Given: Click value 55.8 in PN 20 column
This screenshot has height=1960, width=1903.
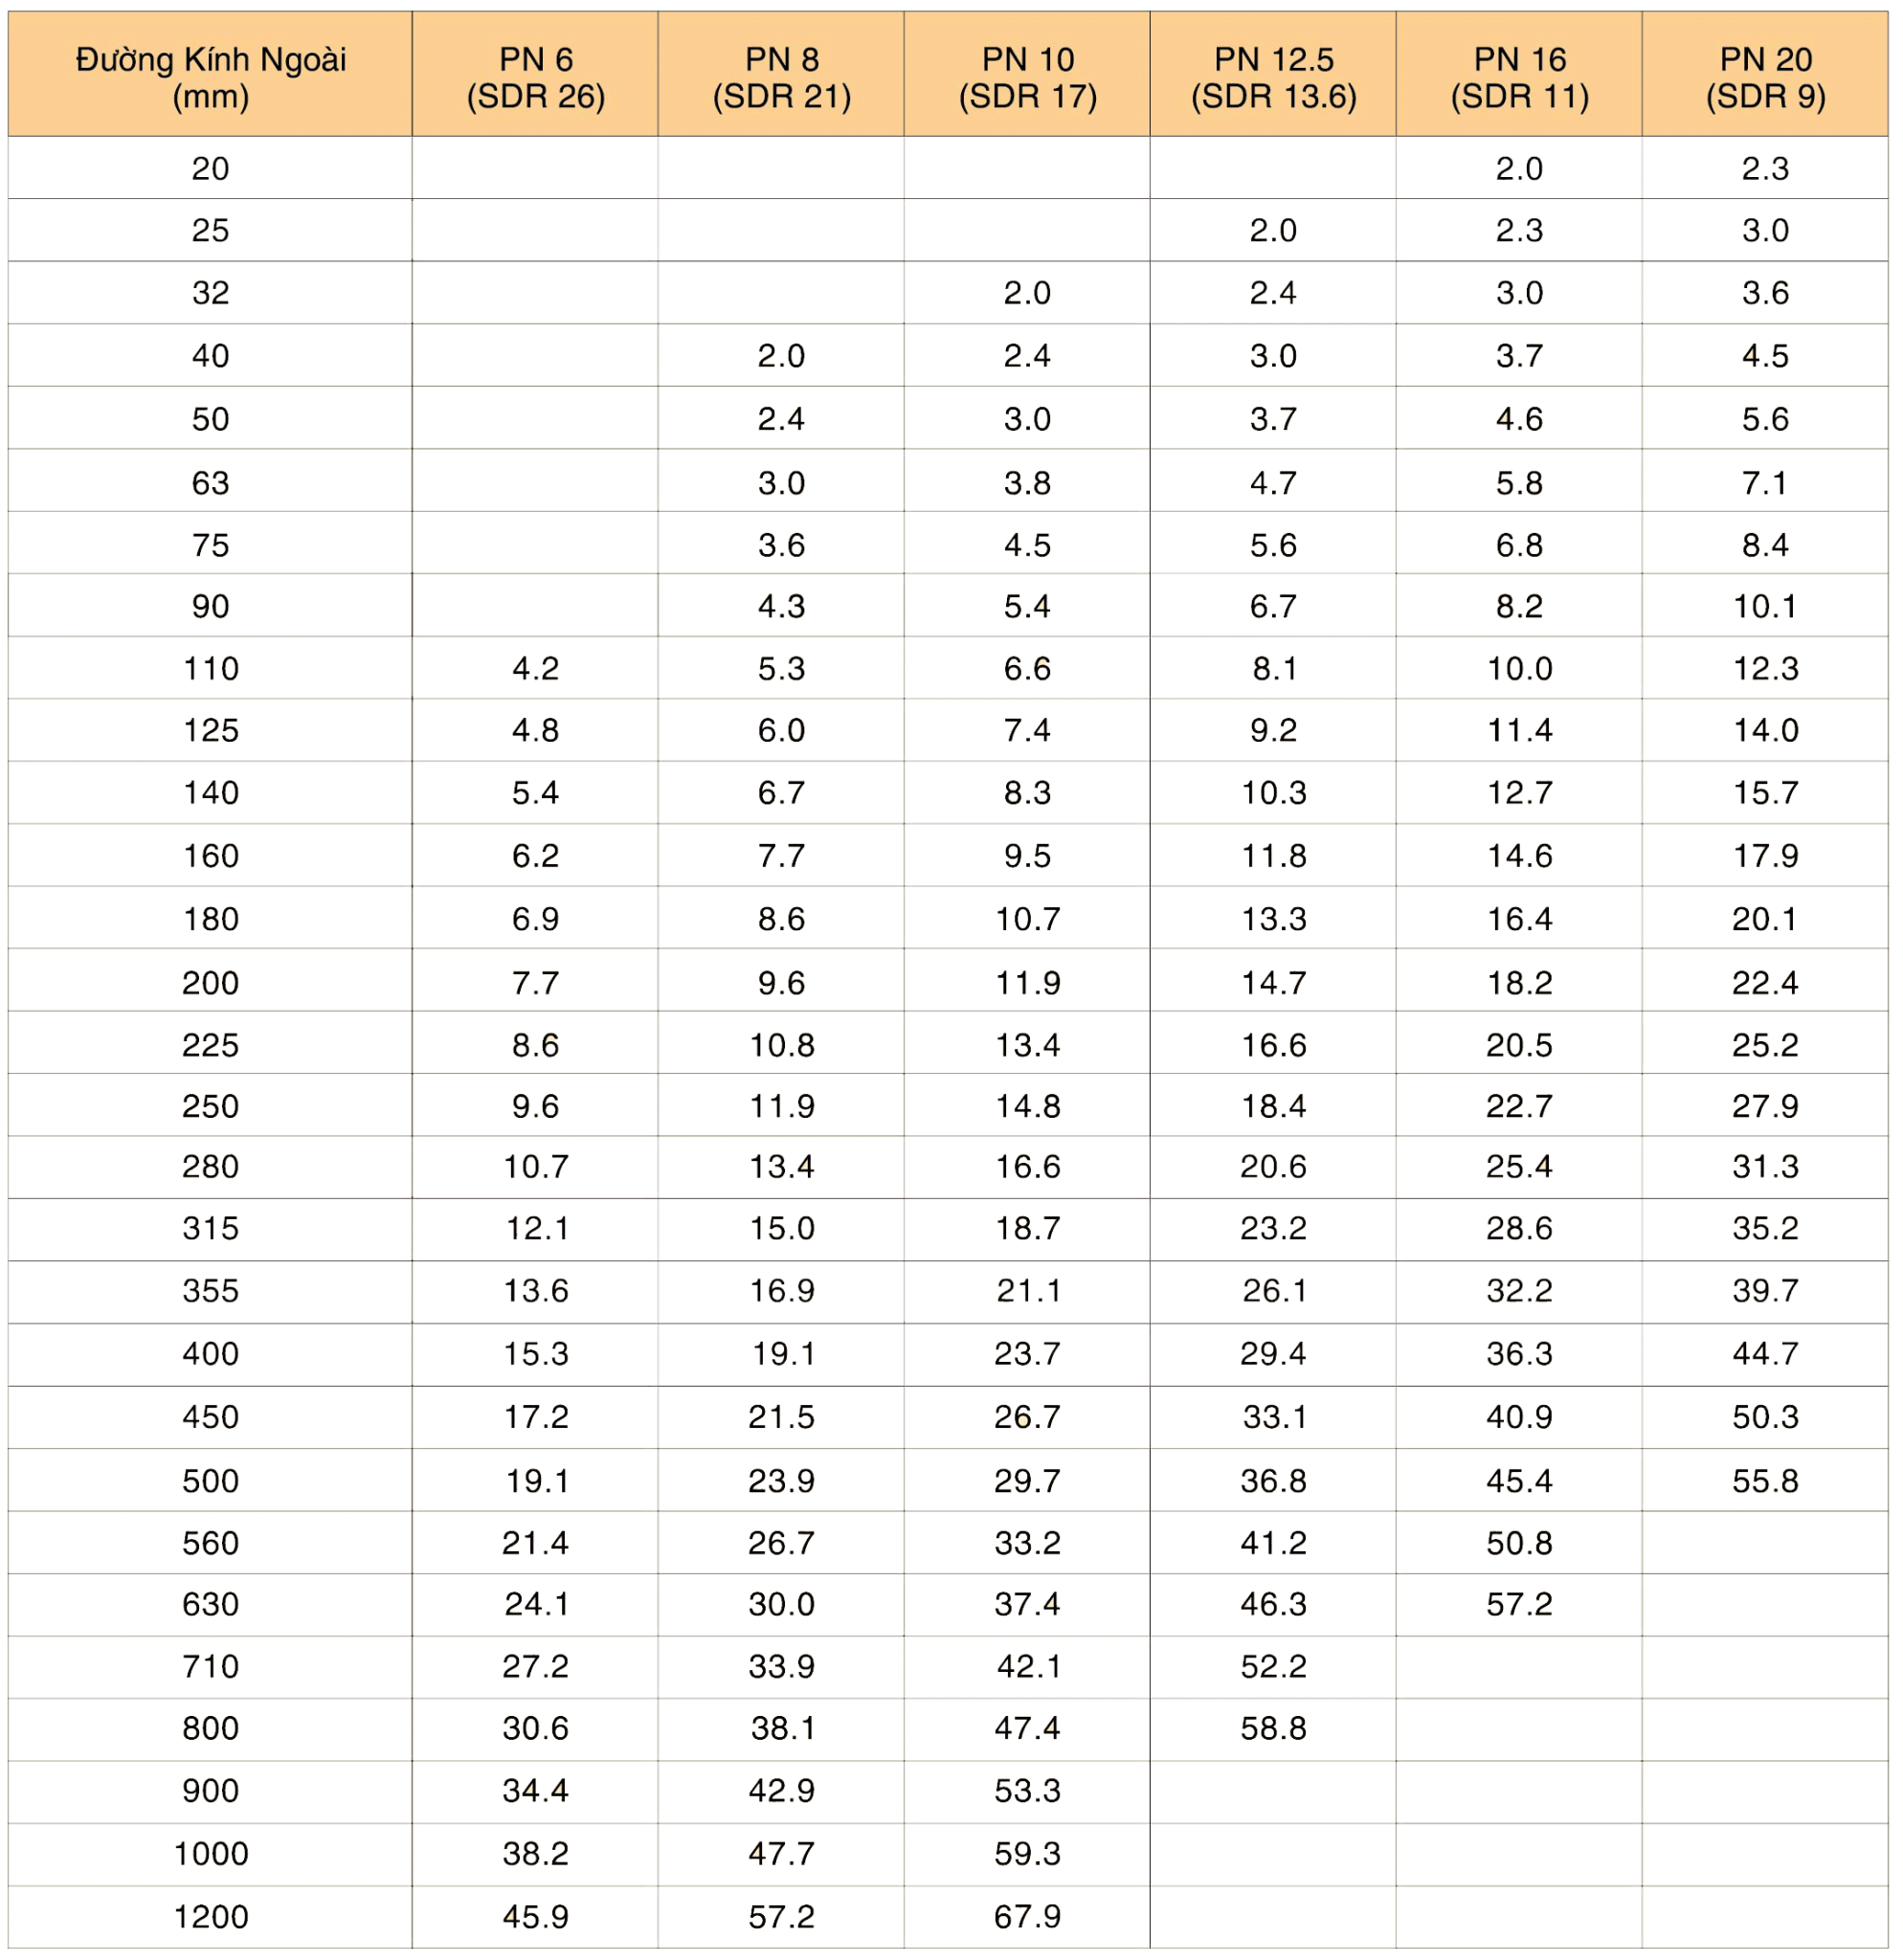Looking at the screenshot, I should 1765,1480.
